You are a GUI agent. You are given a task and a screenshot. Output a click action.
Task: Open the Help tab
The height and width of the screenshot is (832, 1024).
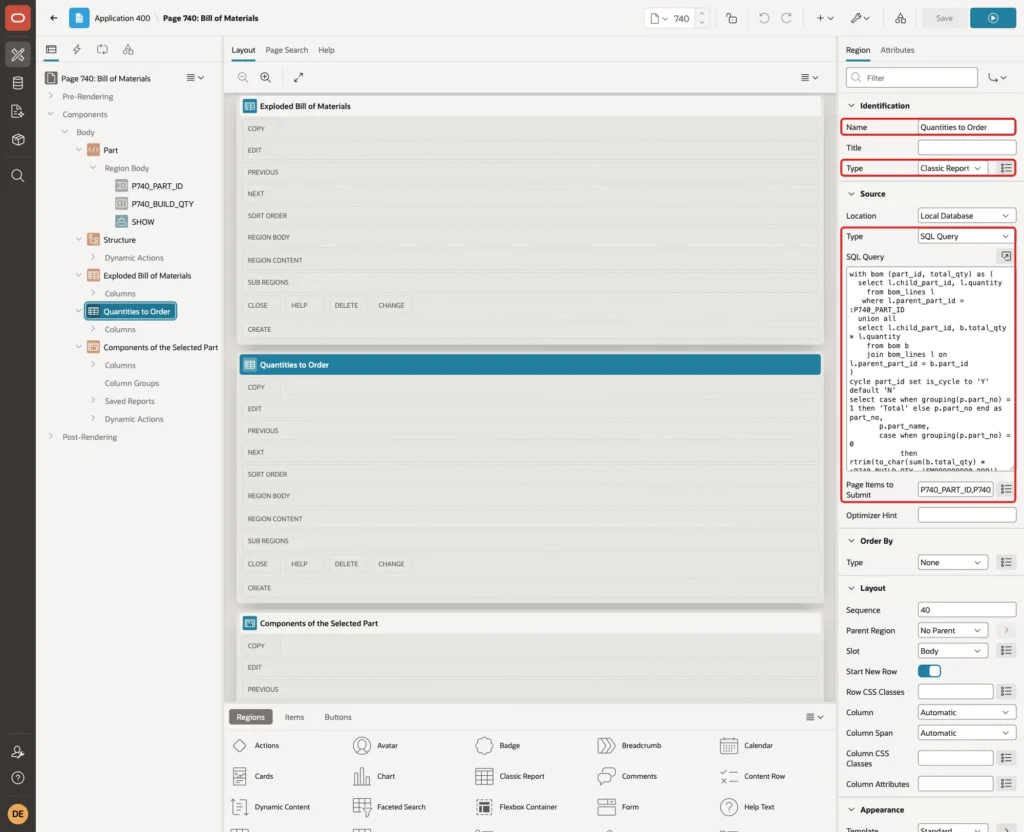[x=326, y=50]
